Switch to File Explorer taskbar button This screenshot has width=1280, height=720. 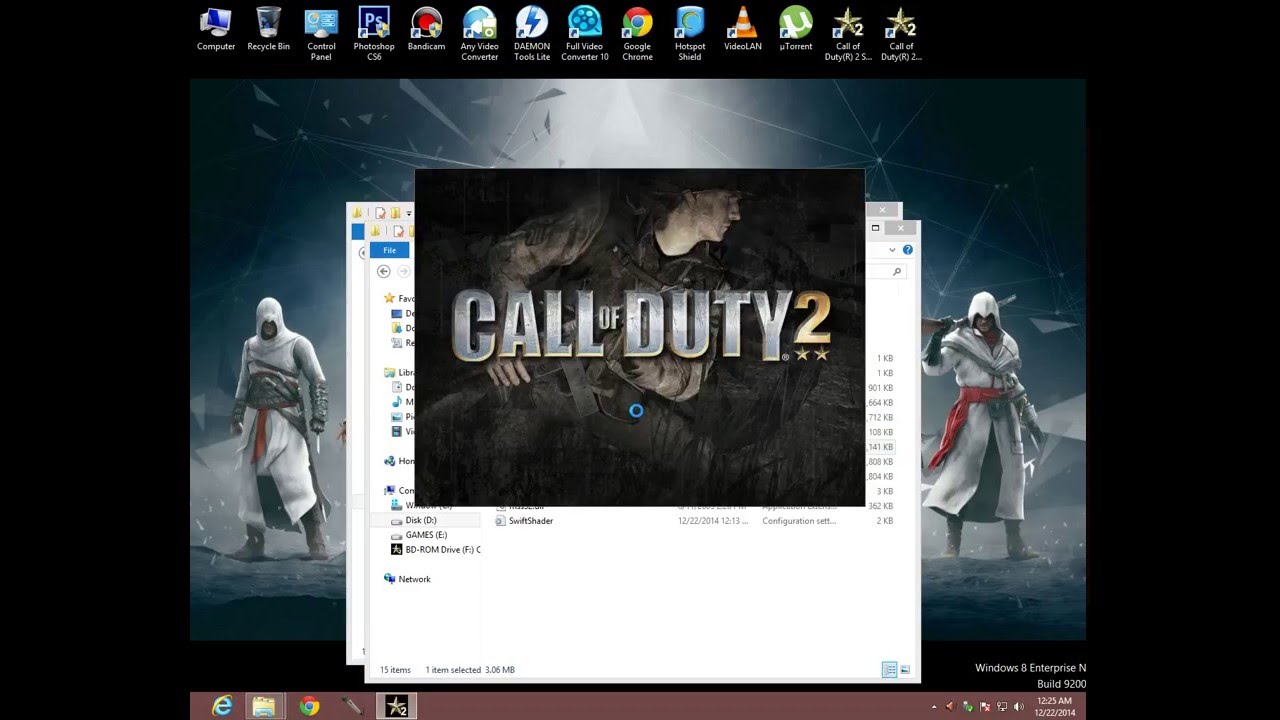(x=264, y=706)
